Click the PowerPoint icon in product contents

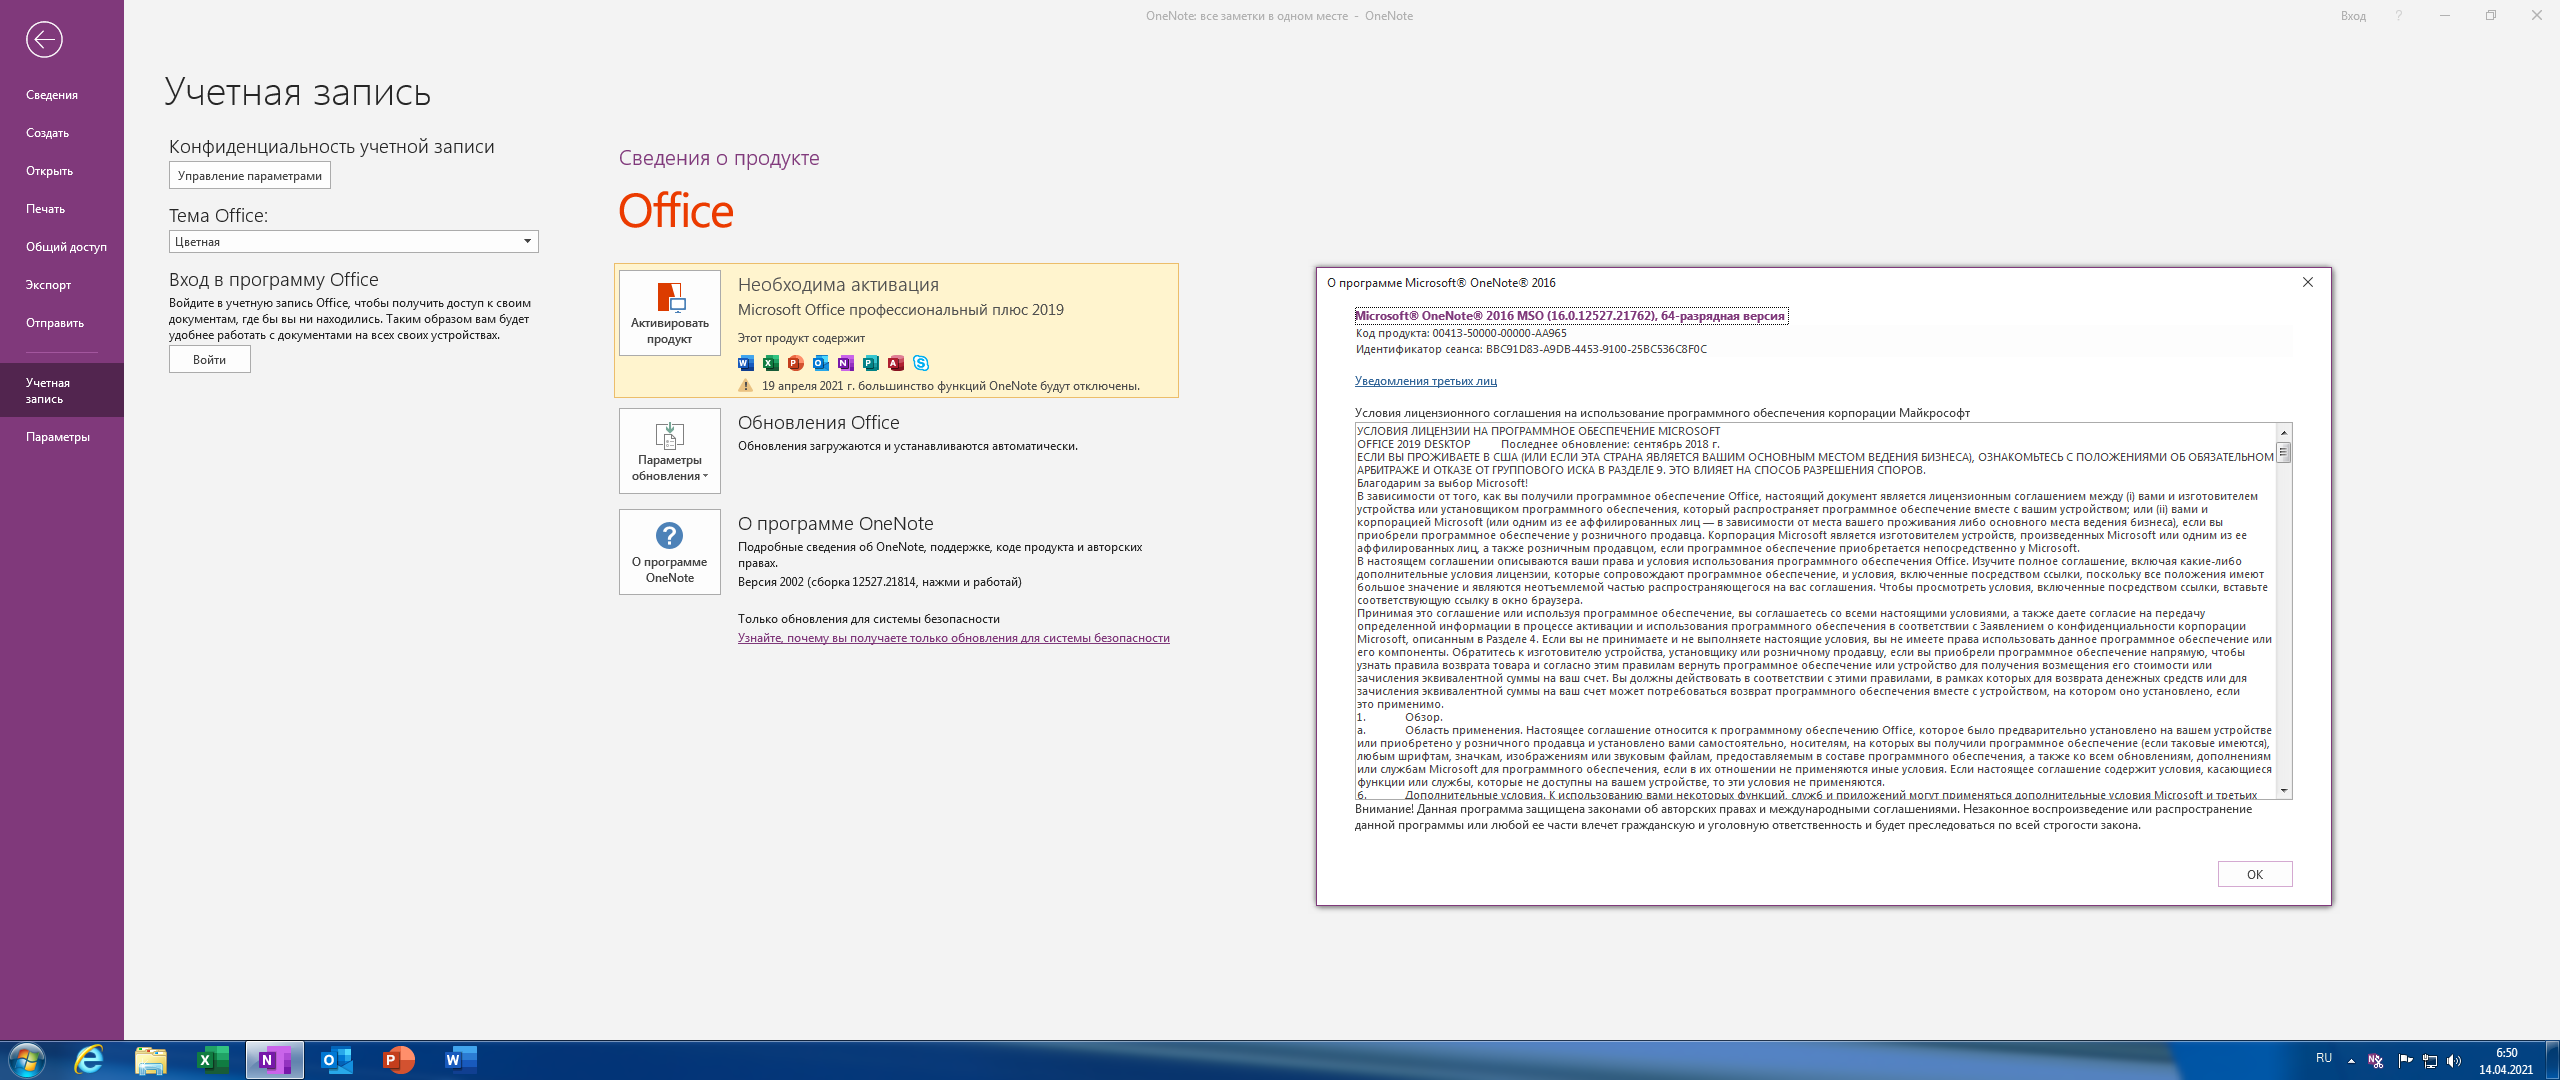796,363
